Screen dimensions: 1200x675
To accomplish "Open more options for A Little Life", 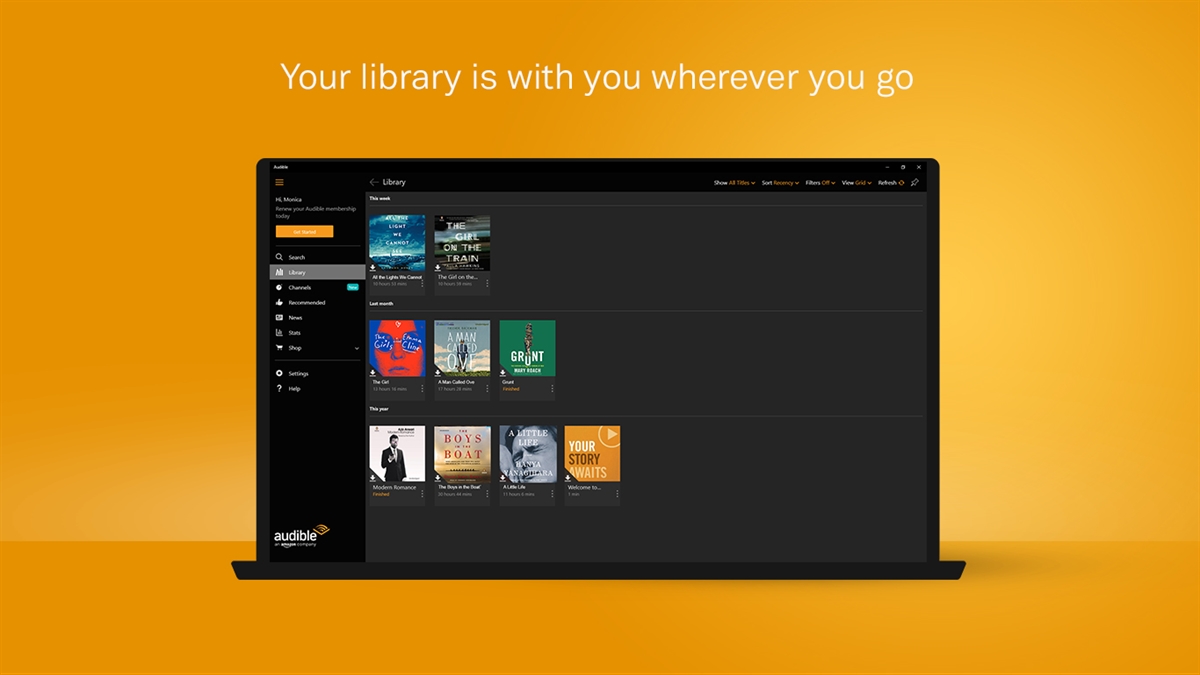I will coord(553,494).
